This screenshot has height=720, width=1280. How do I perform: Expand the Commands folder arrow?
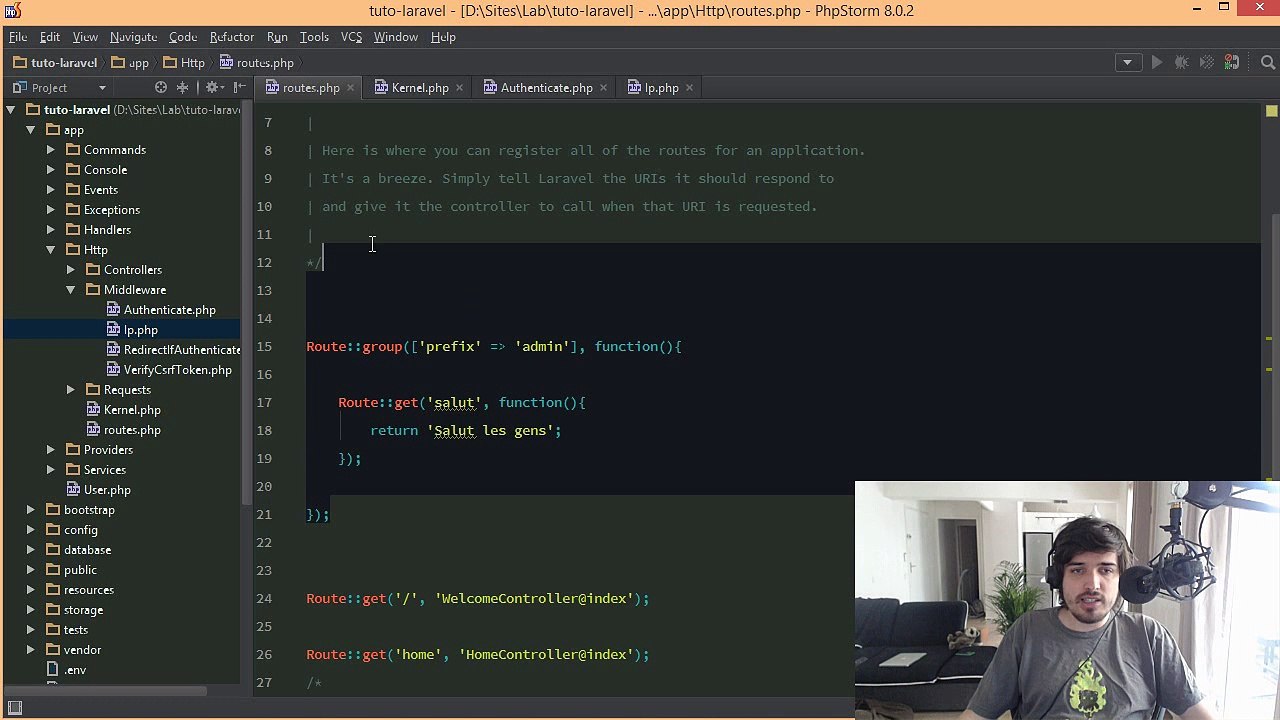pyautogui.click(x=51, y=150)
